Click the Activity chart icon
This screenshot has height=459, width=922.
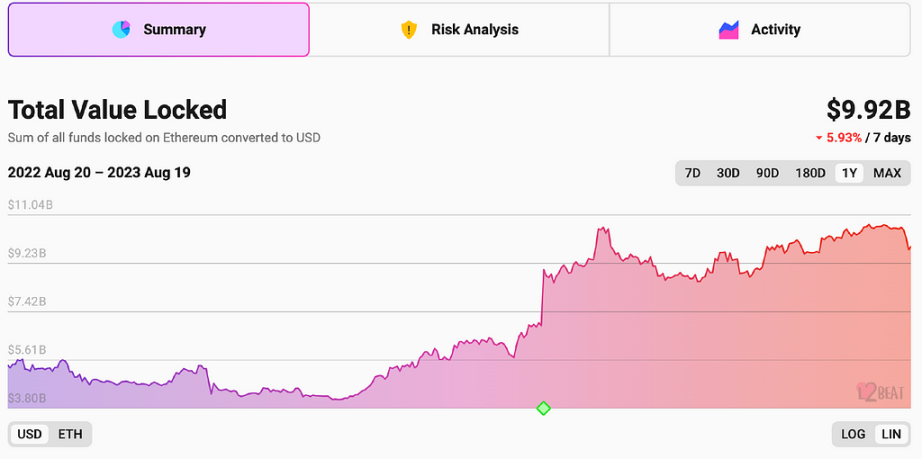pos(729,29)
